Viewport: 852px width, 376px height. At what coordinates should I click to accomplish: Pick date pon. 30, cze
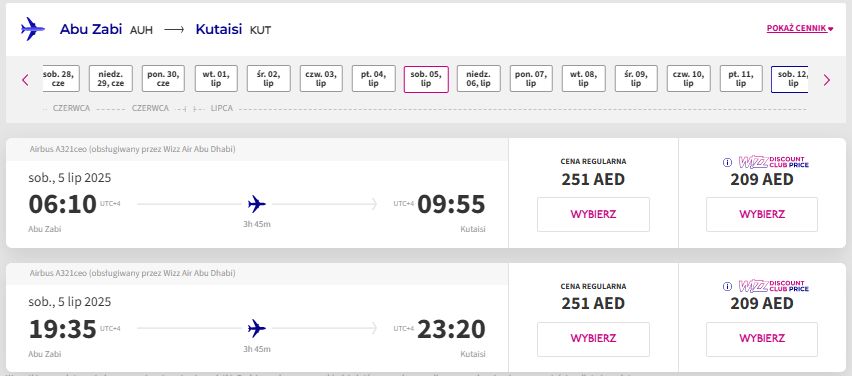click(x=163, y=79)
